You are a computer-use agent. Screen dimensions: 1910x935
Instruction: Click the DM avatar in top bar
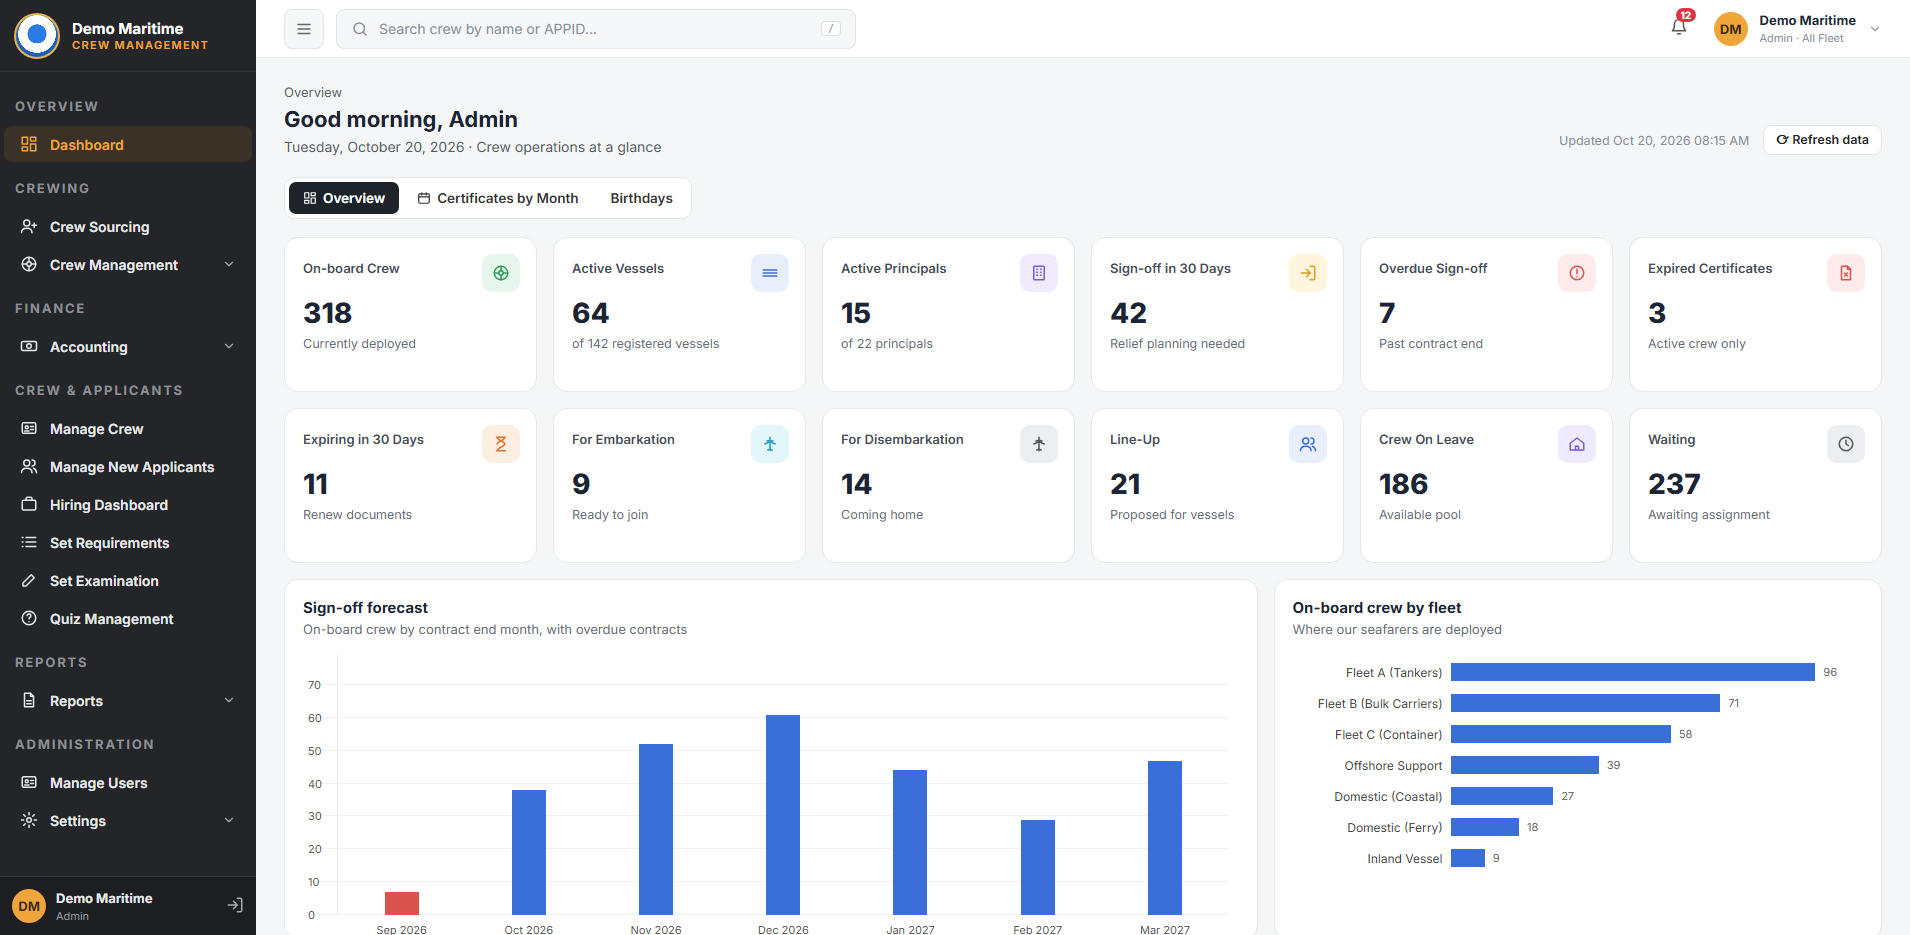pyautogui.click(x=1731, y=29)
